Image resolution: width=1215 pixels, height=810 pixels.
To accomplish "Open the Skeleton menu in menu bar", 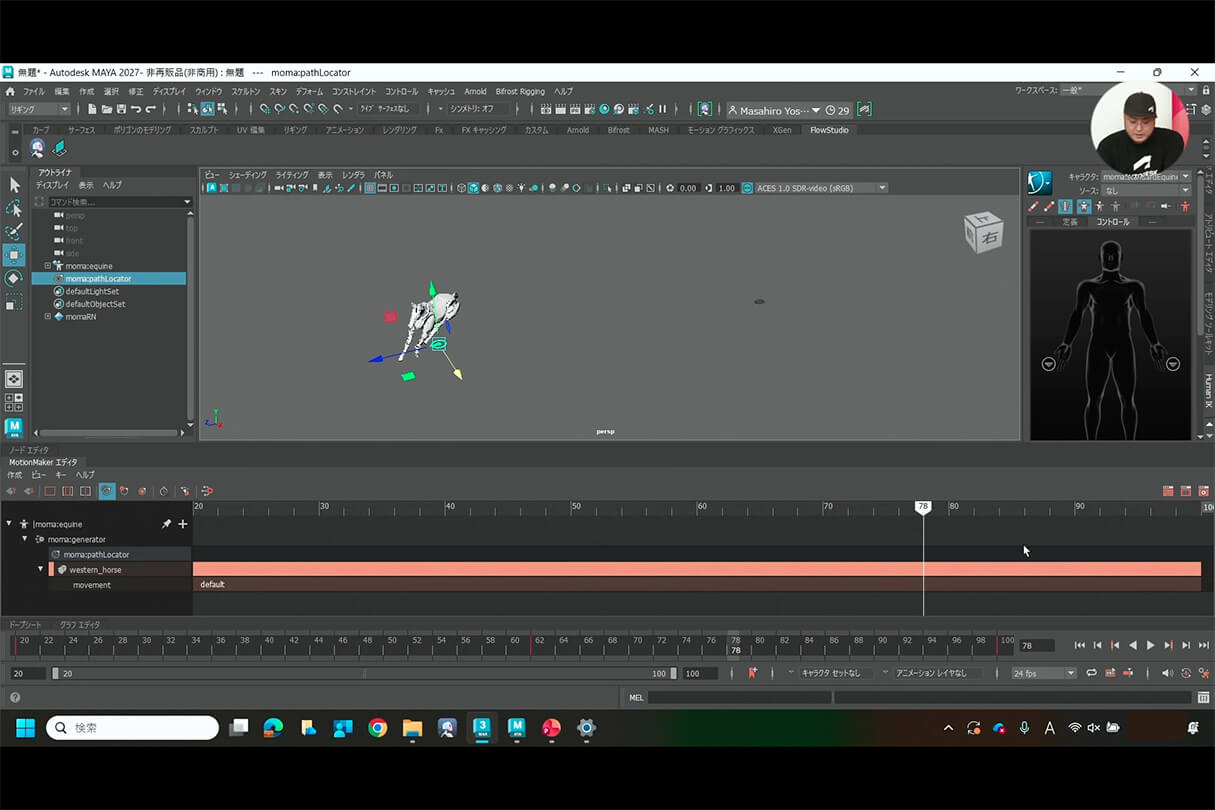I will tap(245, 91).
